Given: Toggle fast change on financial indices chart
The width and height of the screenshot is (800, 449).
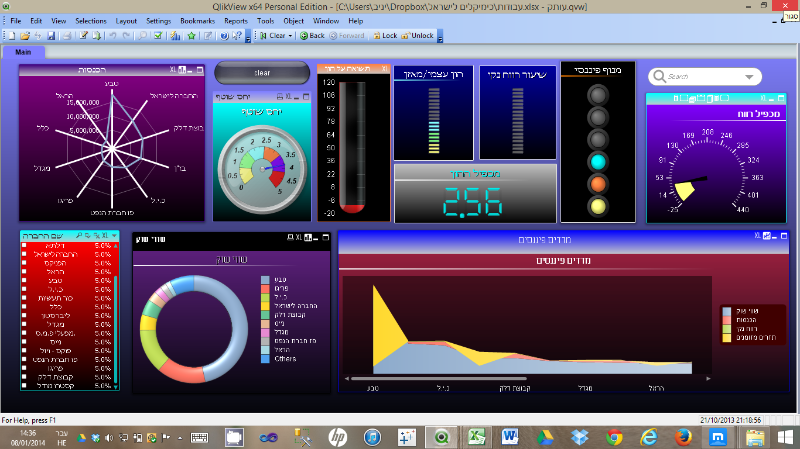Looking at the screenshot, I should coord(766,236).
